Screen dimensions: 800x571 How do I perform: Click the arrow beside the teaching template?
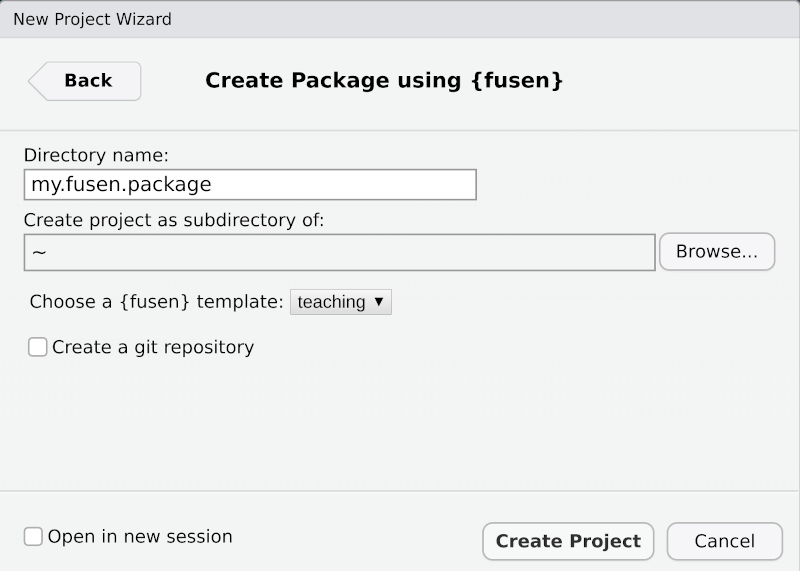pyautogui.click(x=378, y=302)
